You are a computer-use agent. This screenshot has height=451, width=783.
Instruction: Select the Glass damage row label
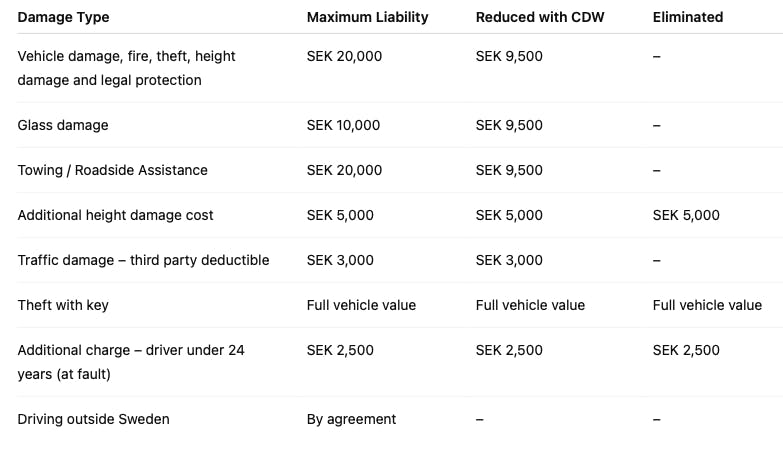click(62, 125)
